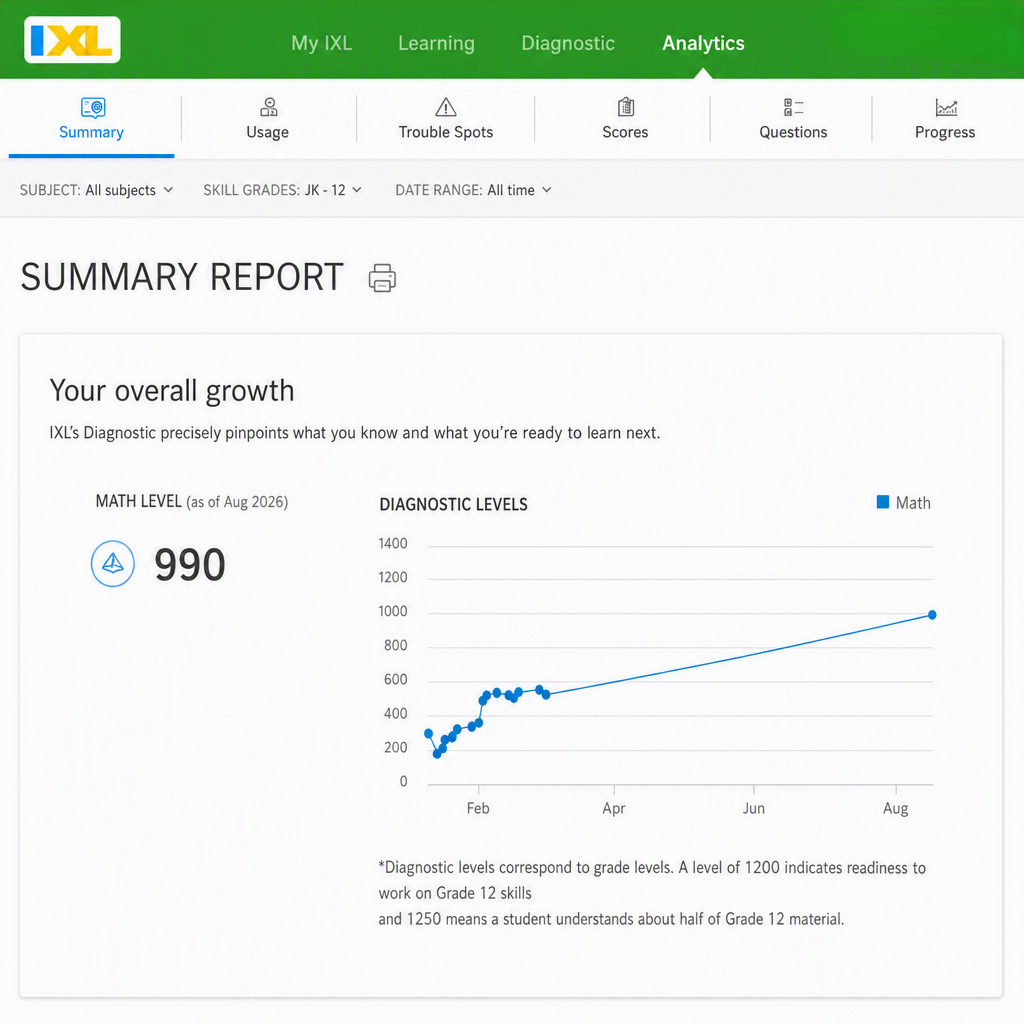
Task: Open the Diagnostic section
Action: (568, 43)
